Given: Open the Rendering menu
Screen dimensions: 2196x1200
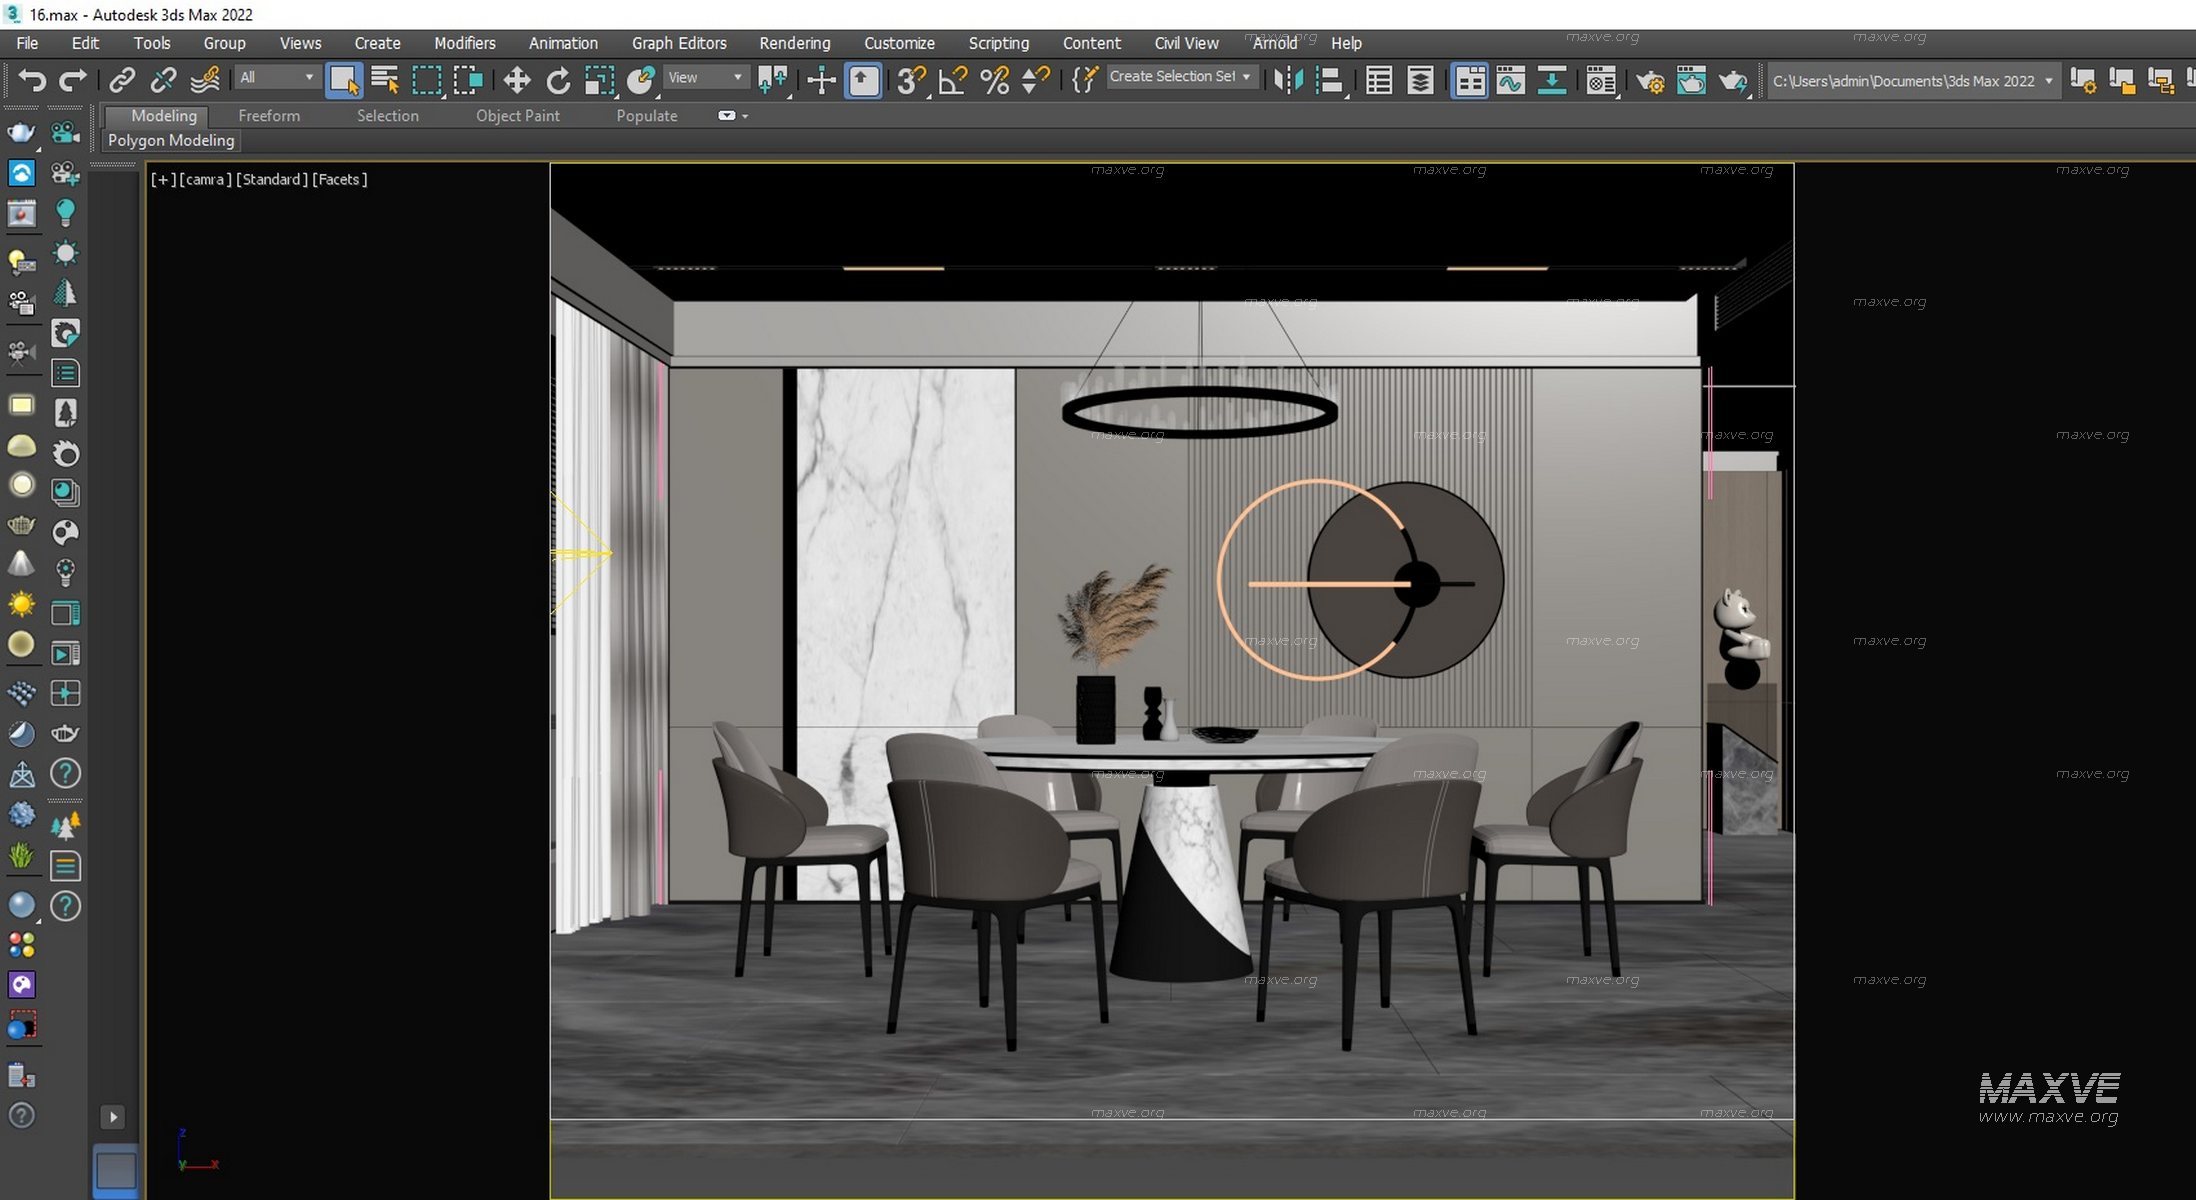Looking at the screenshot, I should [794, 43].
